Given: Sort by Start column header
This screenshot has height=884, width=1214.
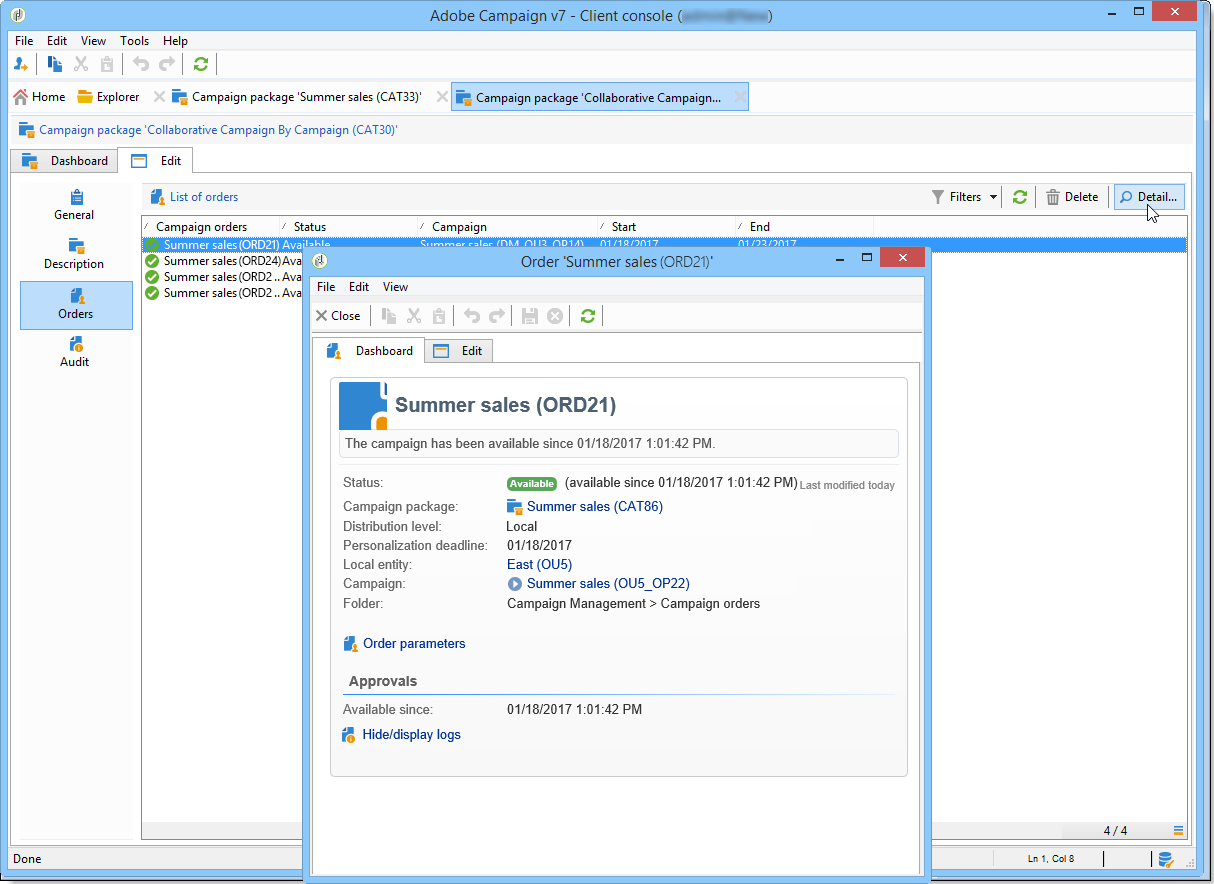Looking at the screenshot, I should tap(667, 227).
